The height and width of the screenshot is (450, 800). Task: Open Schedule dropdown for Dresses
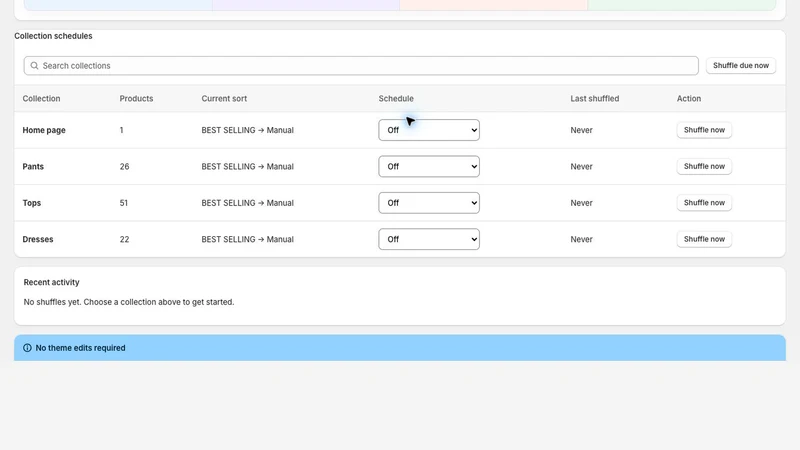coord(429,239)
